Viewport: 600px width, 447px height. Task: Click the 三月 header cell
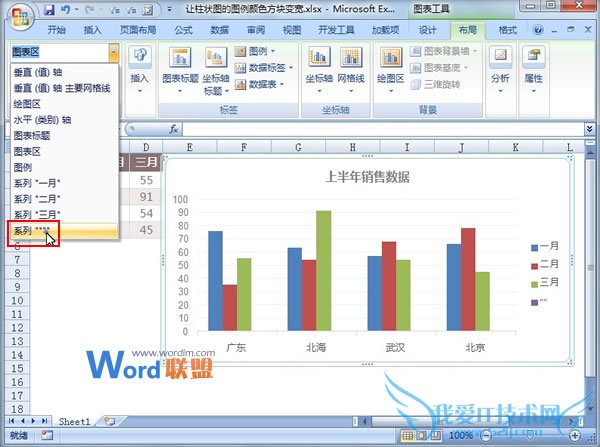[146, 162]
